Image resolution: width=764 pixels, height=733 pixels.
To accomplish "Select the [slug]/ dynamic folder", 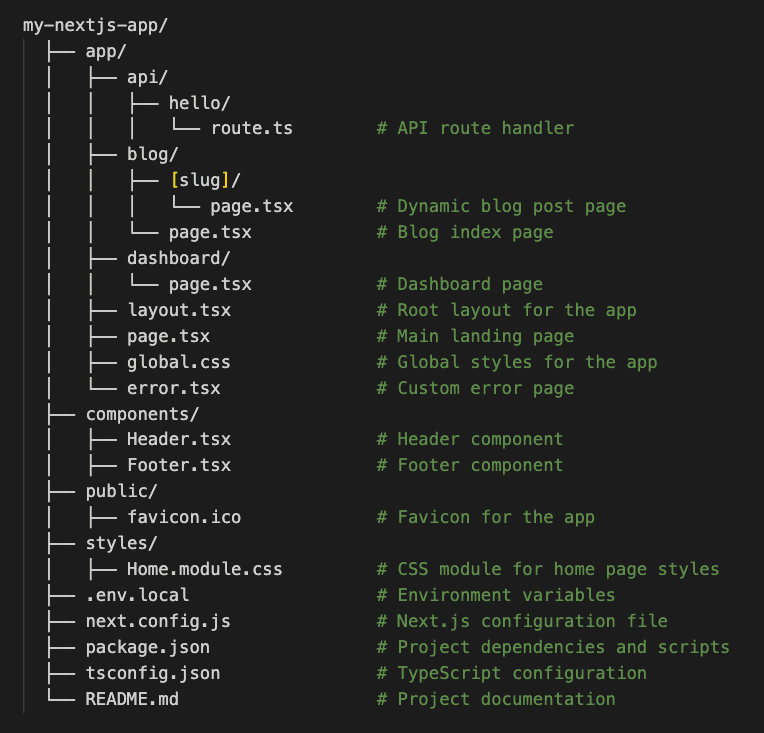I will click(x=205, y=180).
